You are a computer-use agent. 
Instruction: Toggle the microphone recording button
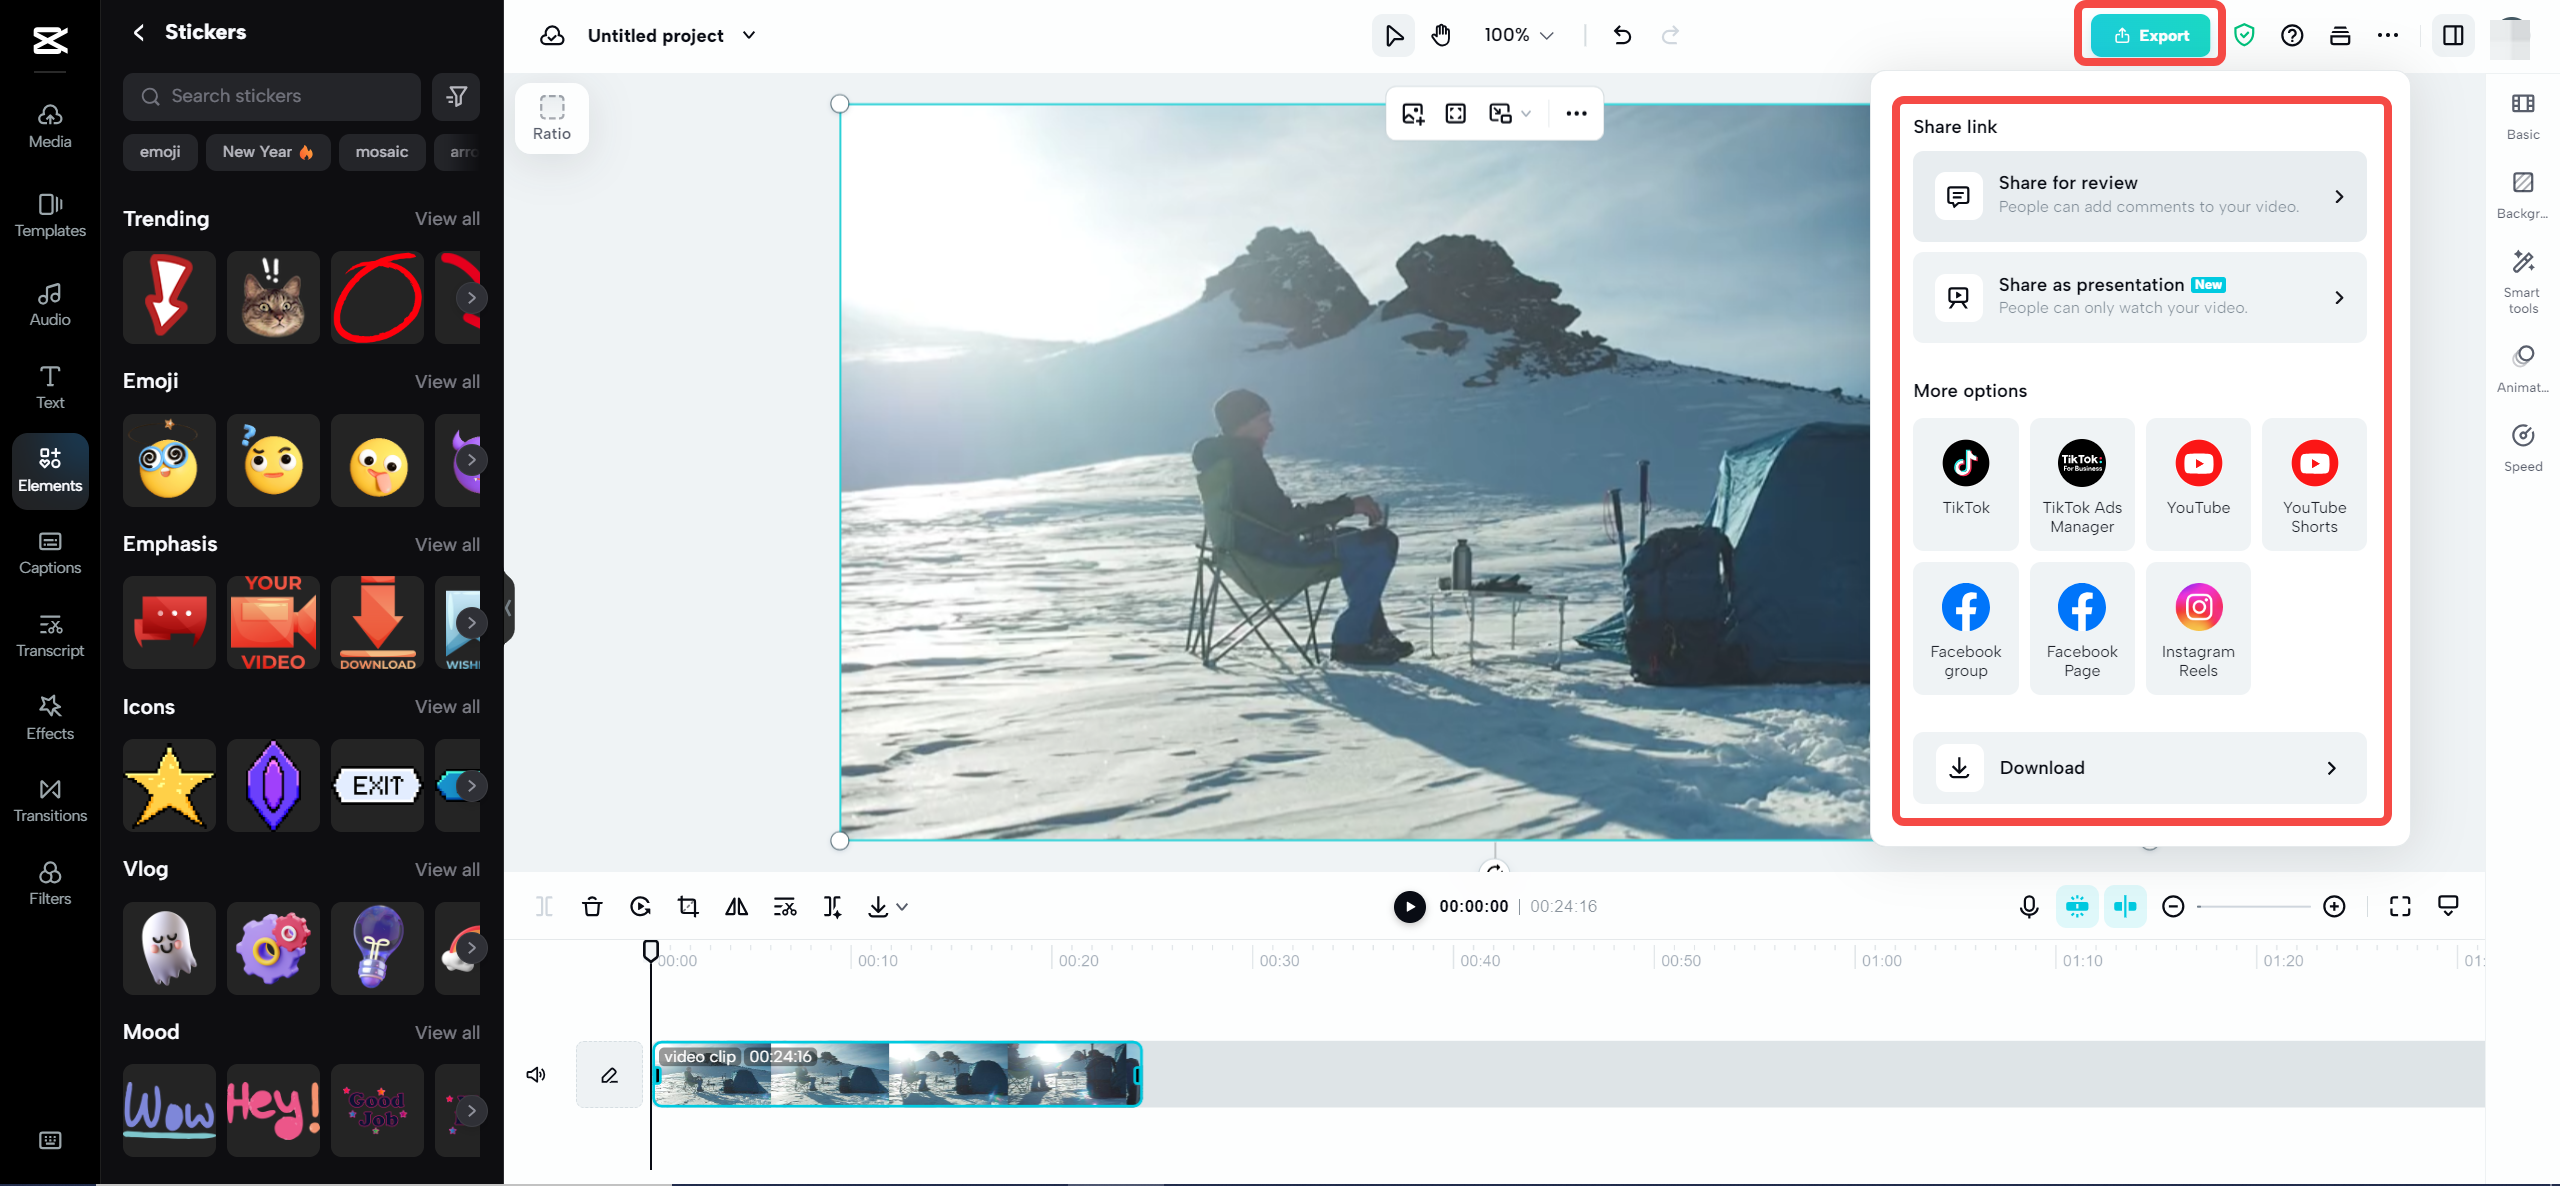pyautogui.click(x=2029, y=907)
